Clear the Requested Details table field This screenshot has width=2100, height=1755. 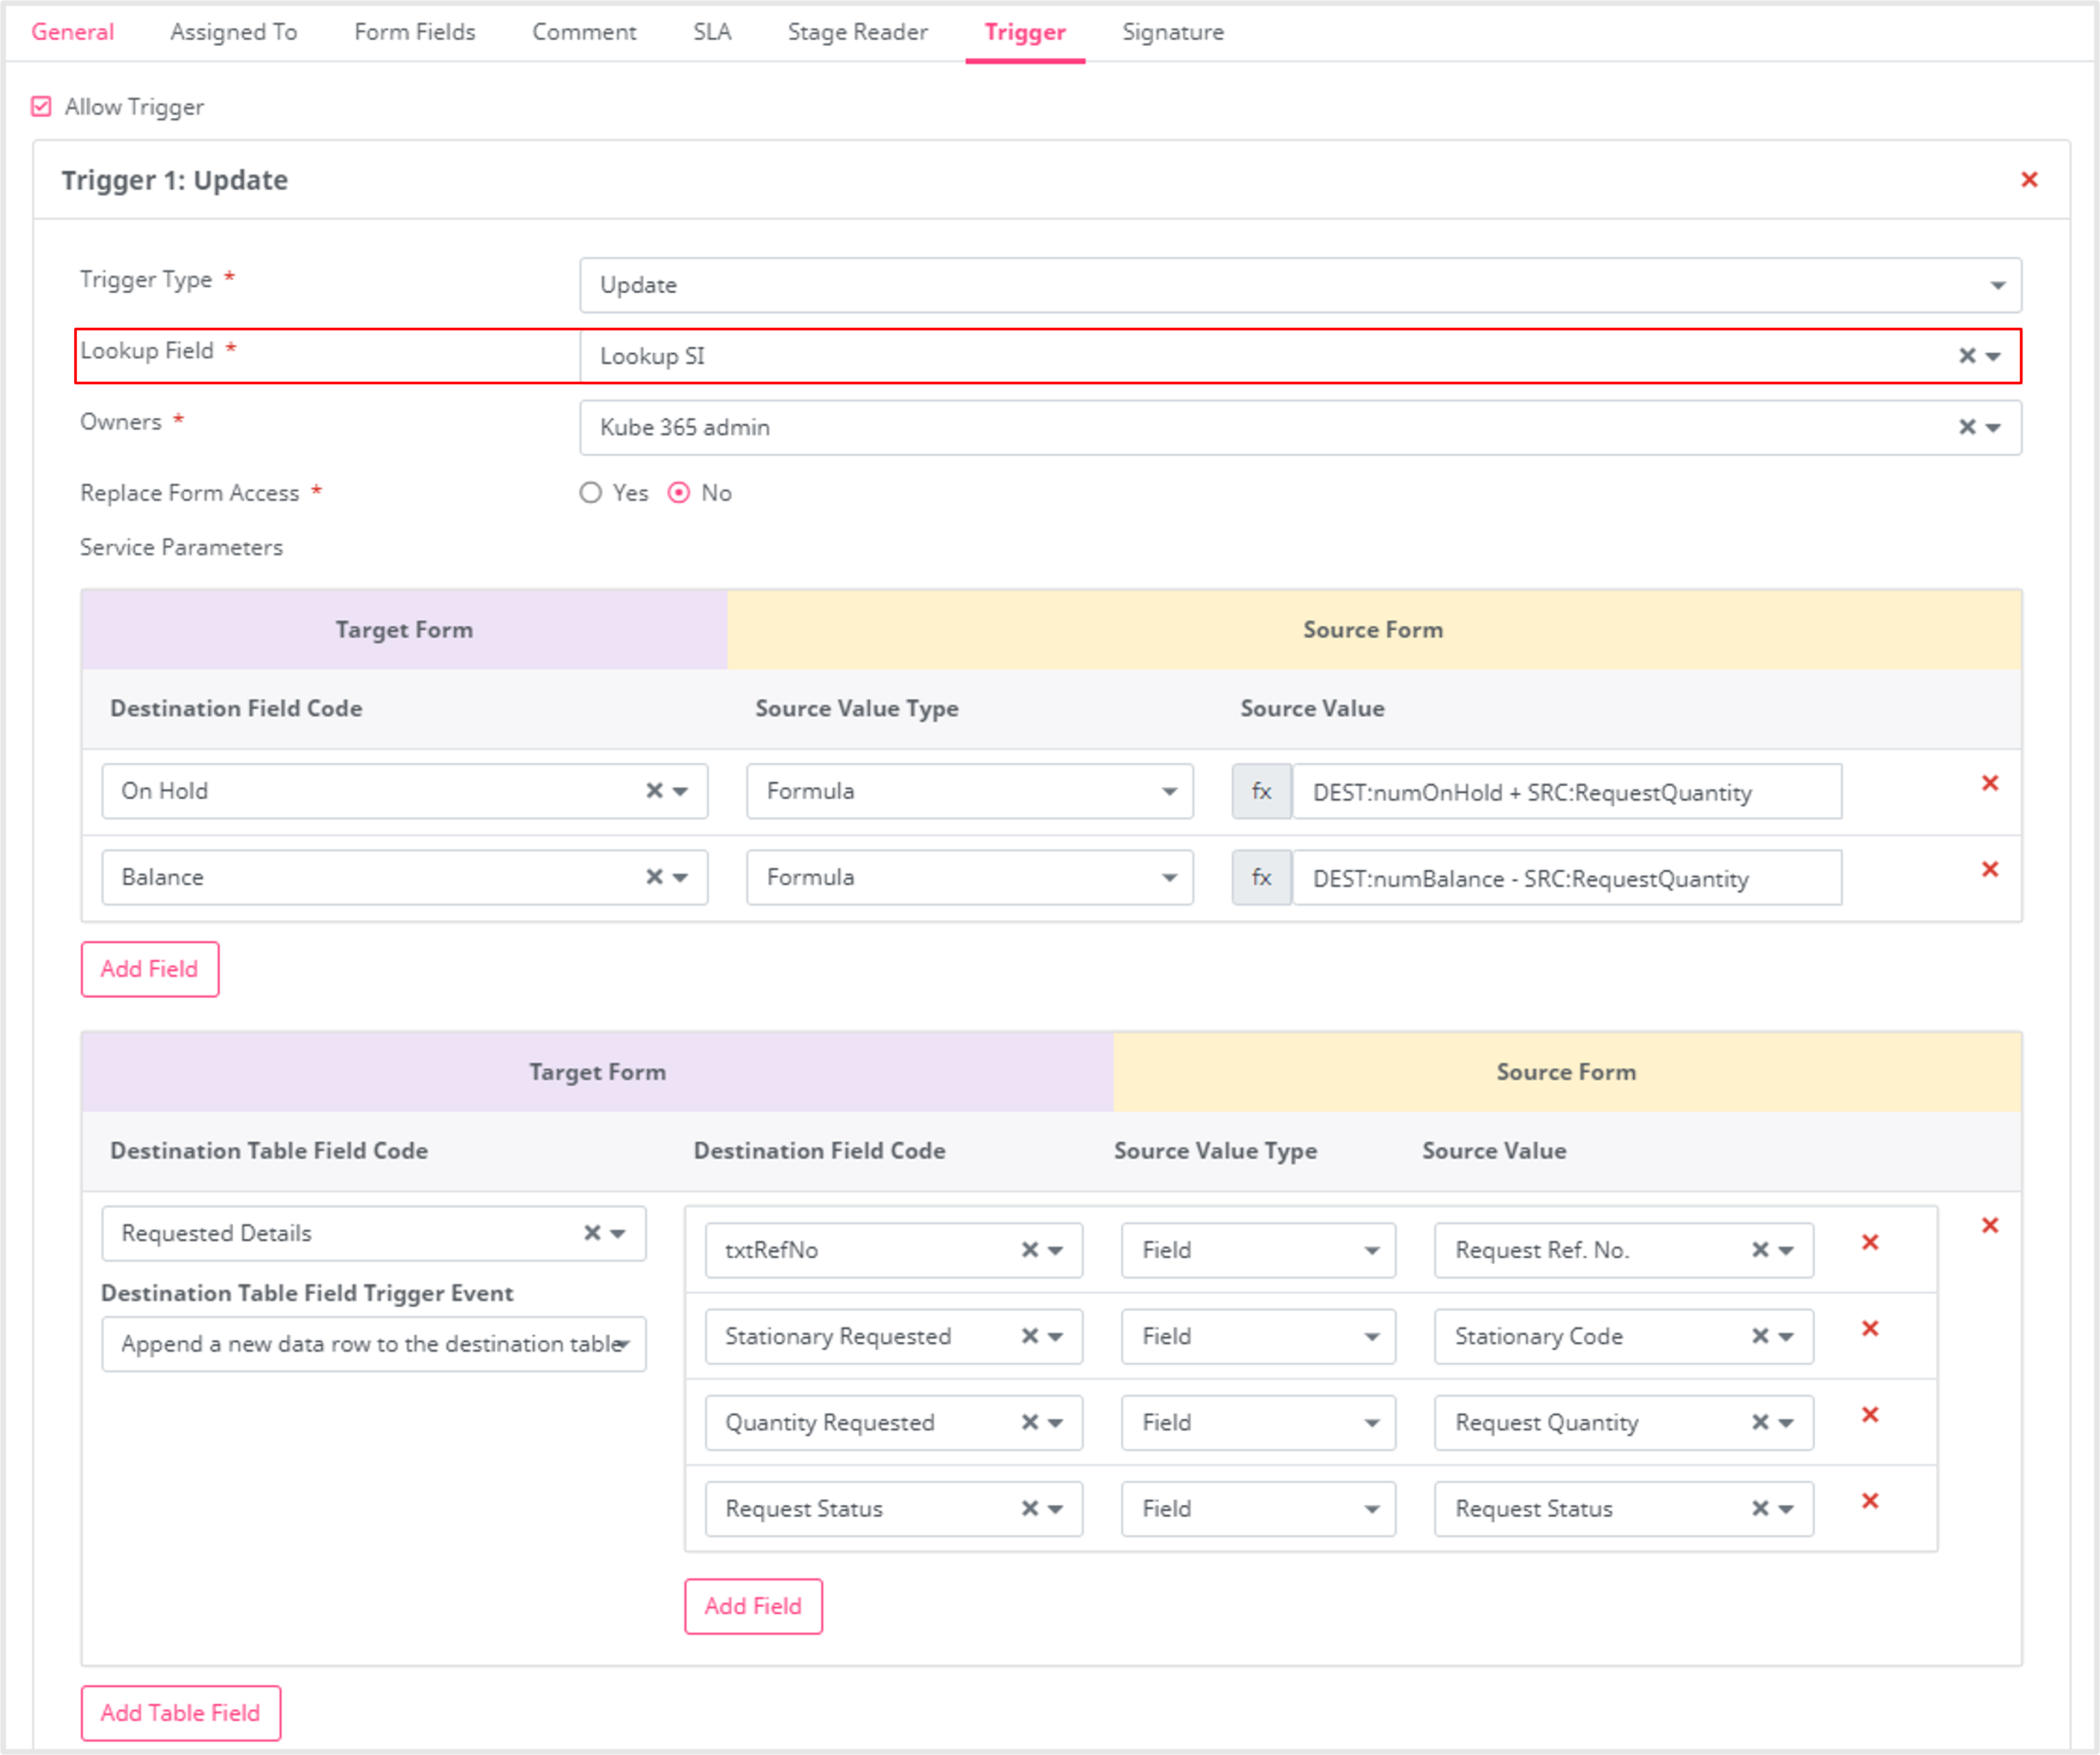(x=592, y=1233)
